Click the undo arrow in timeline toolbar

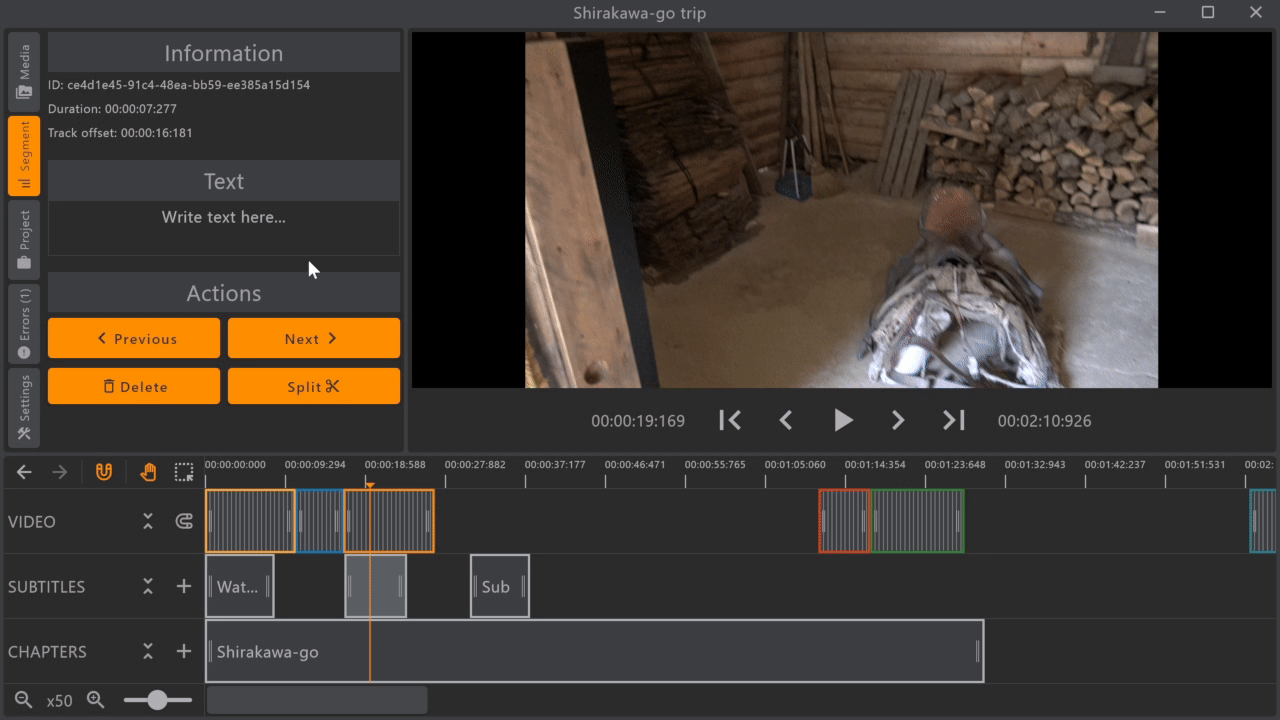(24, 473)
